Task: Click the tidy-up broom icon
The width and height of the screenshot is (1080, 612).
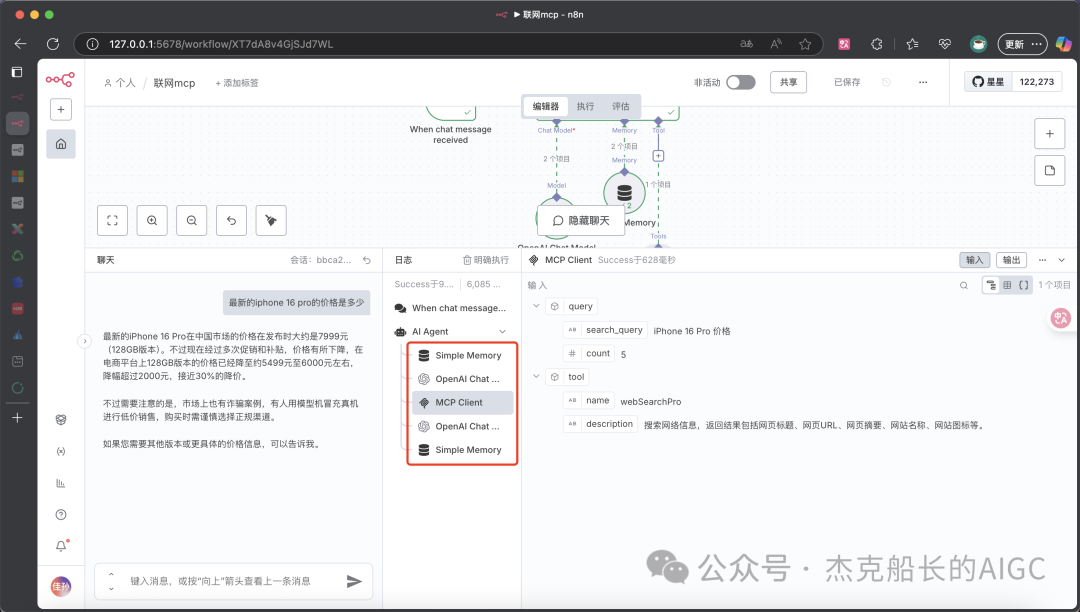Action: (271, 220)
